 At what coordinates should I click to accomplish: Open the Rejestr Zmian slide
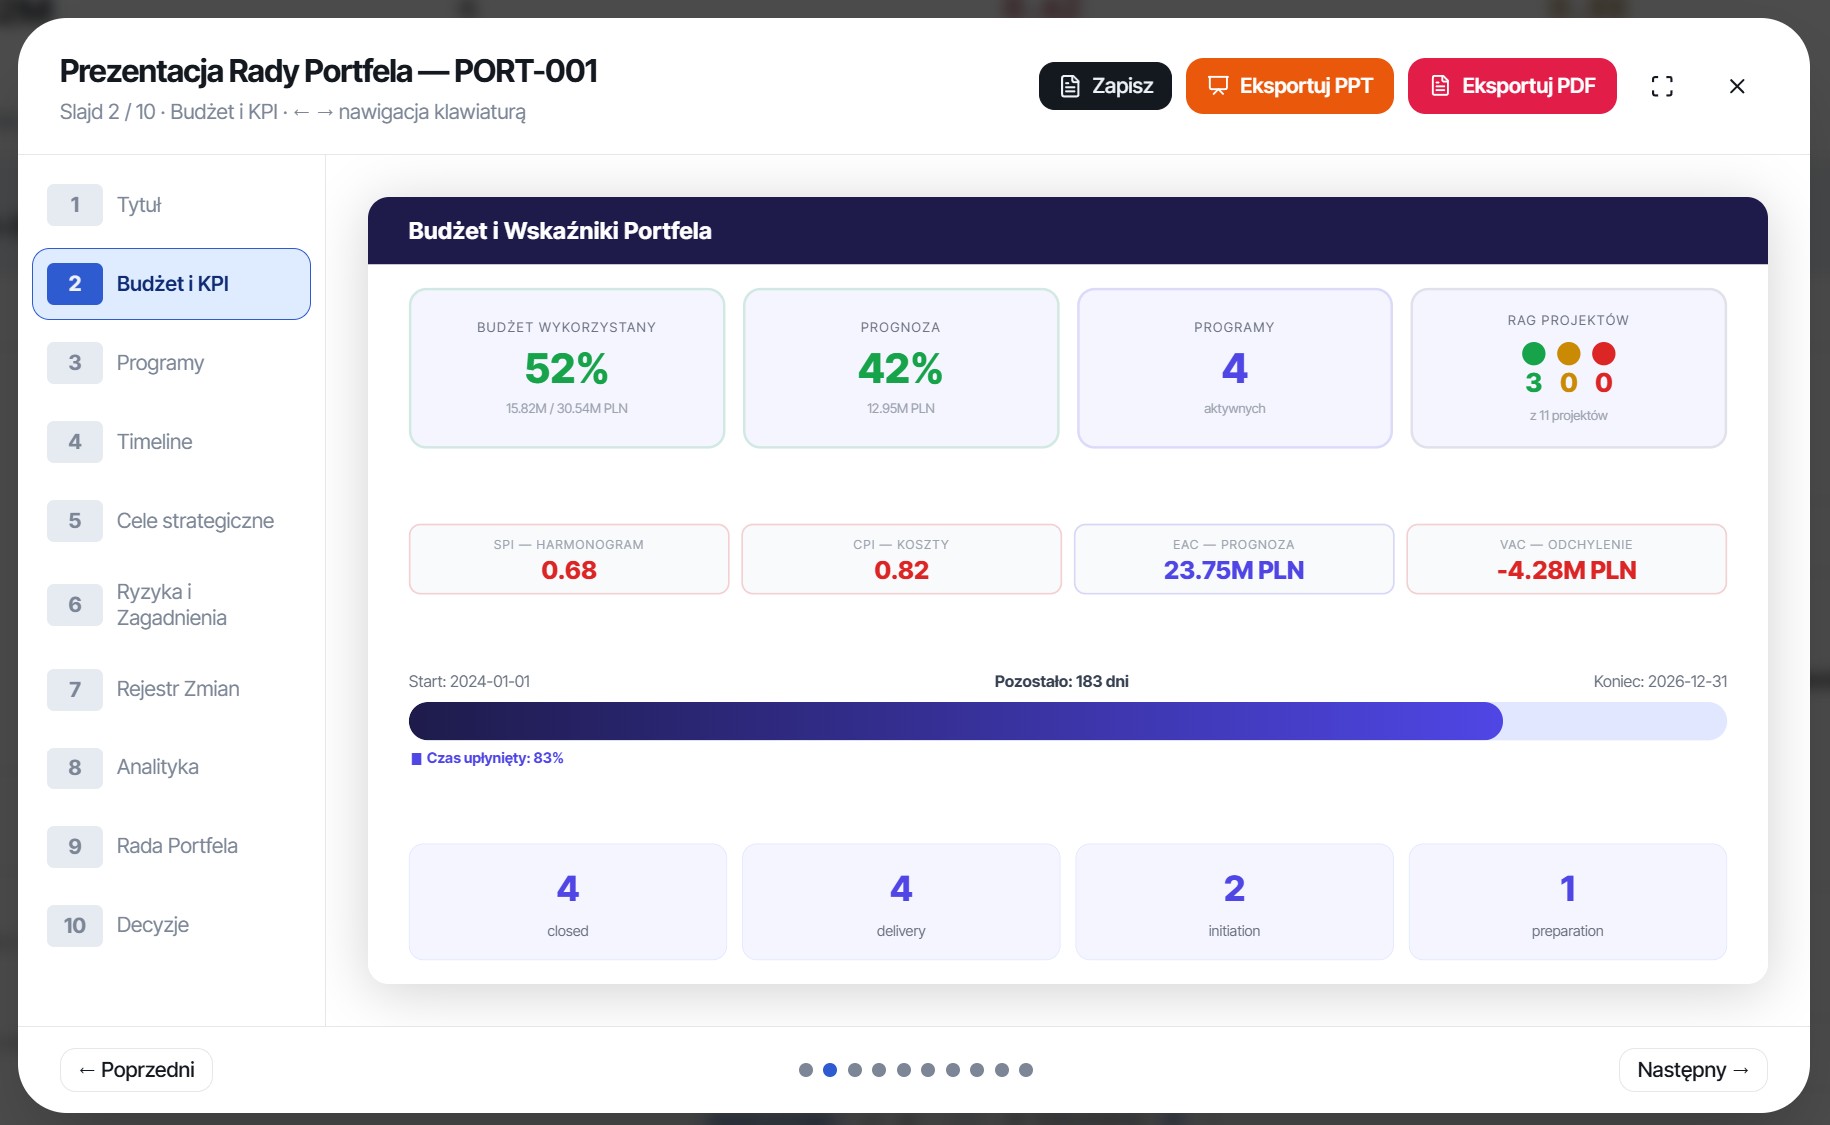pyautogui.click(x=171, y=689)
